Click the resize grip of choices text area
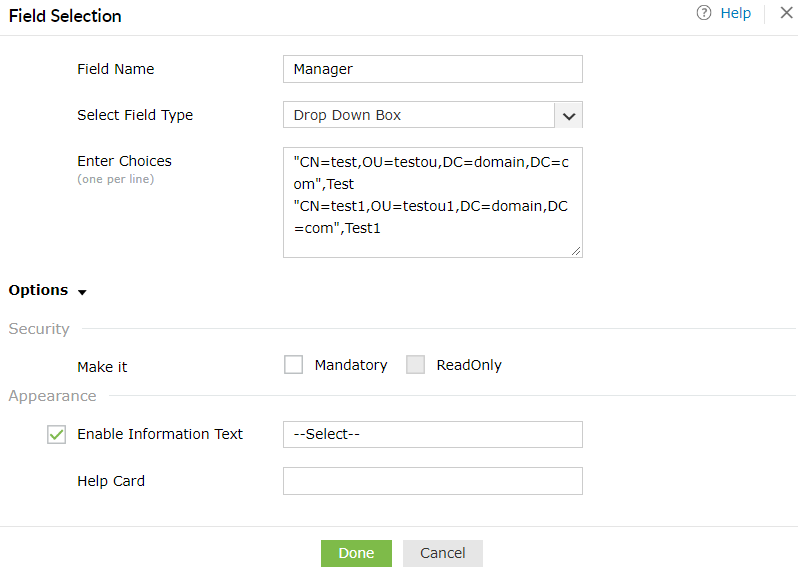Viewport: 798px width, 572px height. pyautogui.click(x=576, y=251)
